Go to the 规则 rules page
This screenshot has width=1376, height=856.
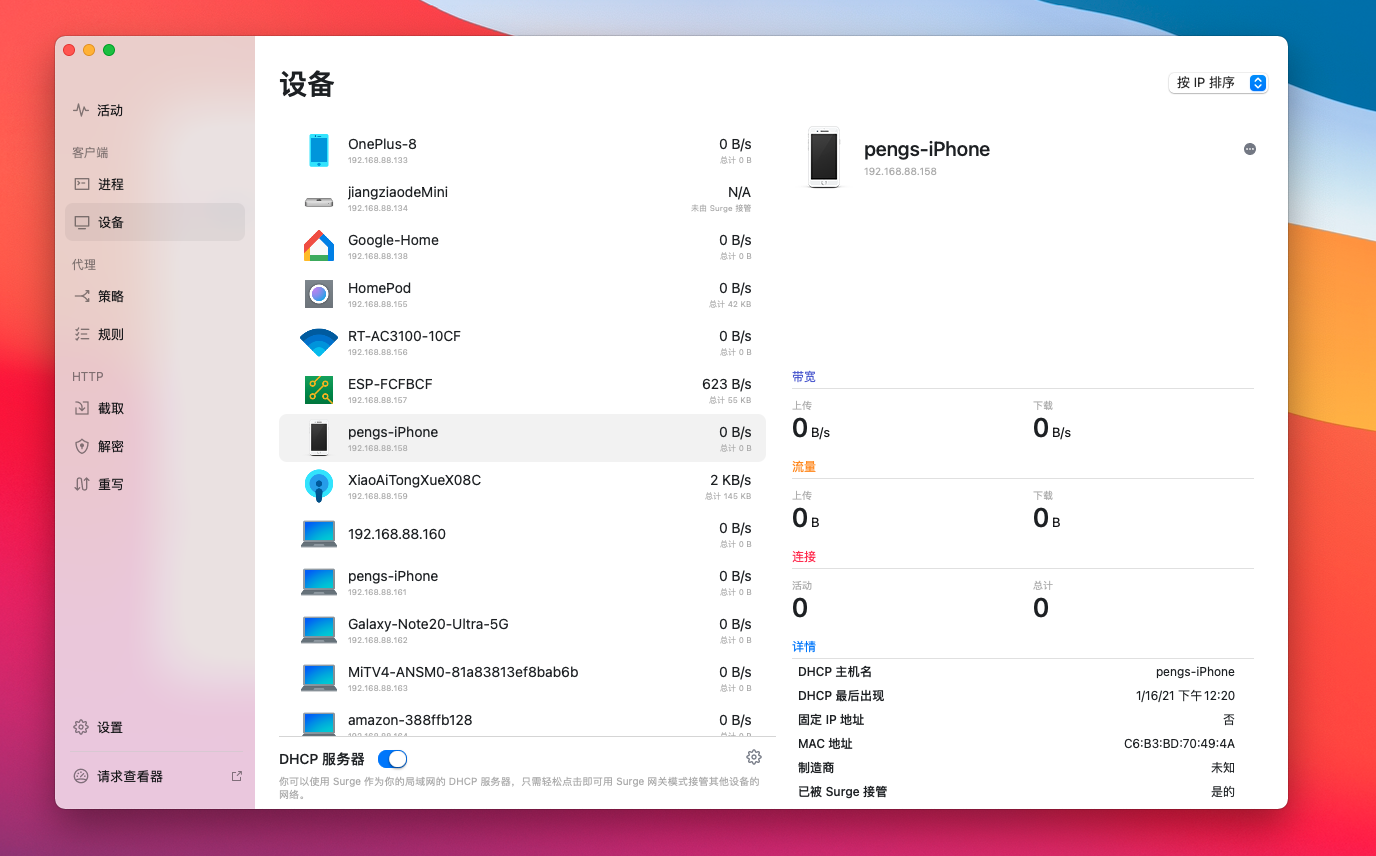pyautogui.click(x=110, y=335)
